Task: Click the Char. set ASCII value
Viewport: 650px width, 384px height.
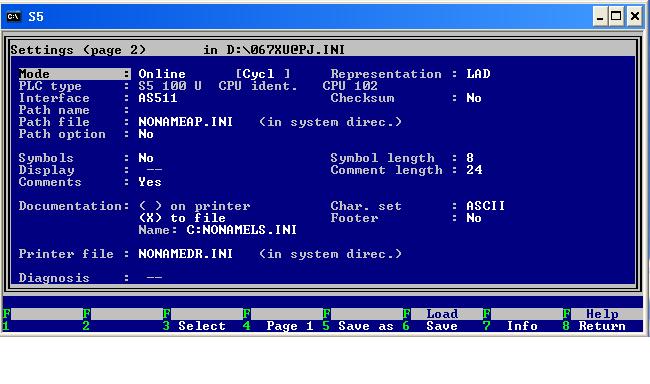Action: click(485, 206)
